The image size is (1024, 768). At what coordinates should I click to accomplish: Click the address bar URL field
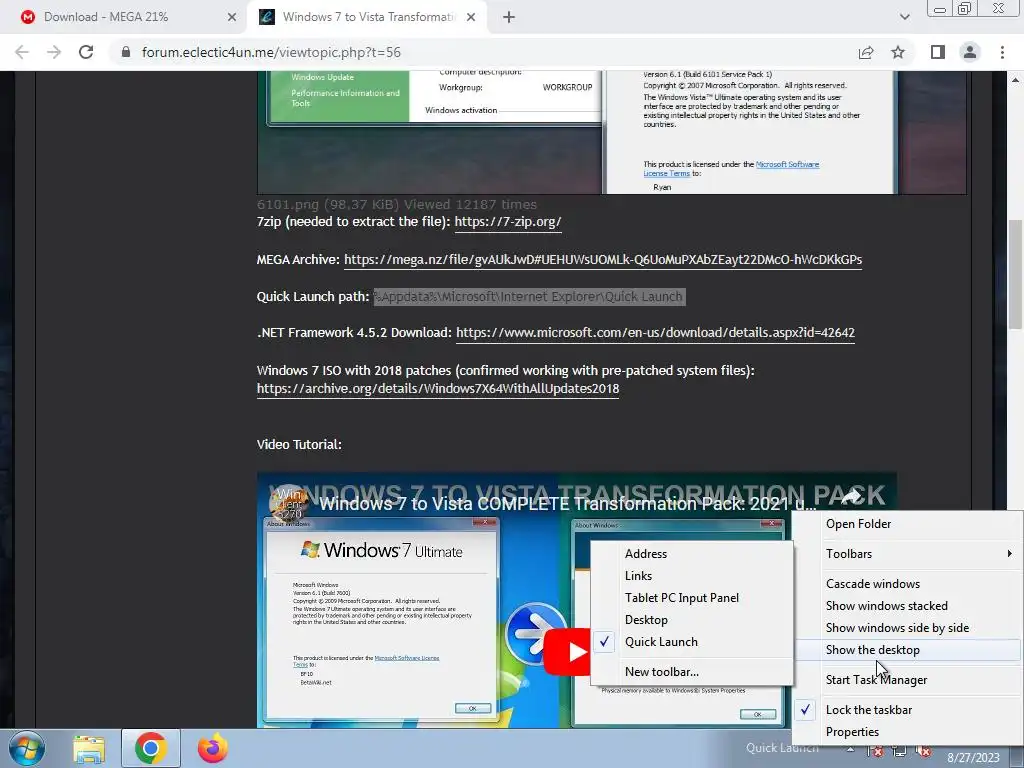point(483,52)
